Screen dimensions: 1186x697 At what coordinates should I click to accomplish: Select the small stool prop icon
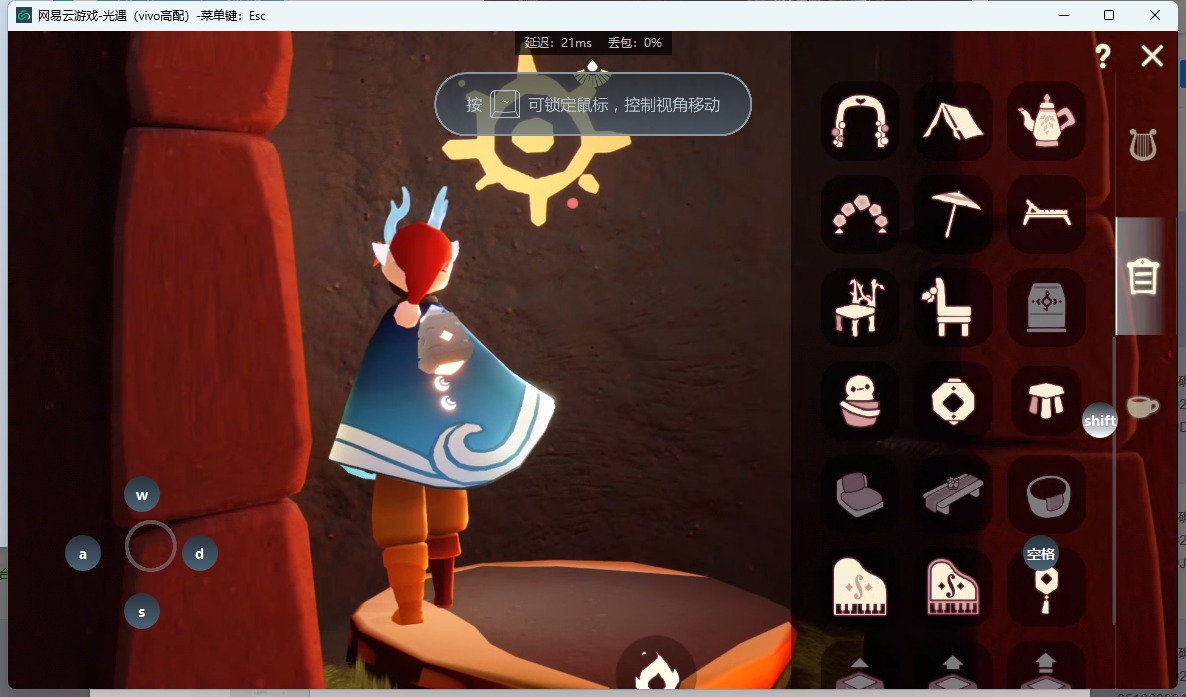tap(1046, 401)
